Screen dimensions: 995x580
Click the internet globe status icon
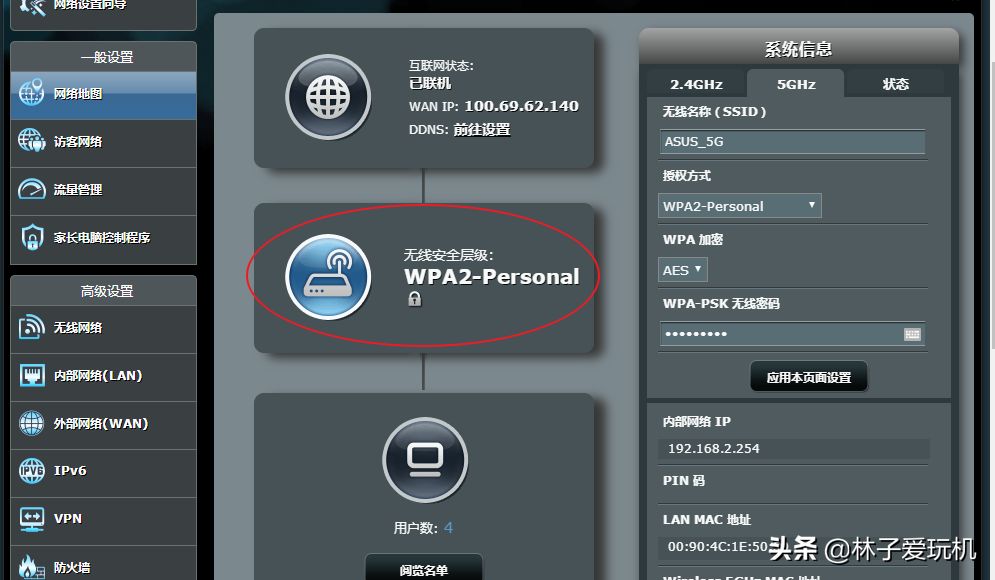(328, 97)
